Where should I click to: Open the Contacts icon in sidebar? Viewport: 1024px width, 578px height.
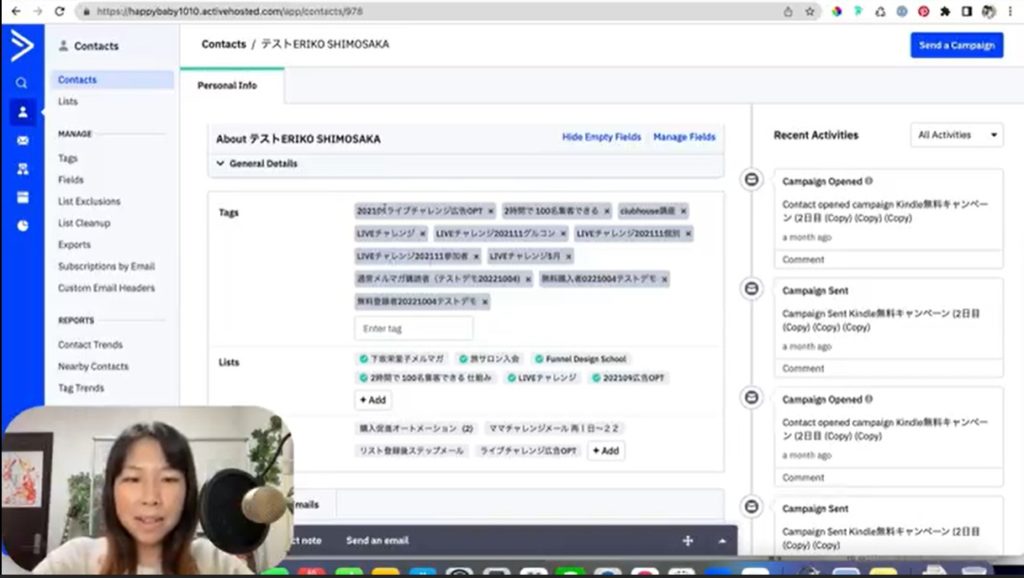(22, 112)
